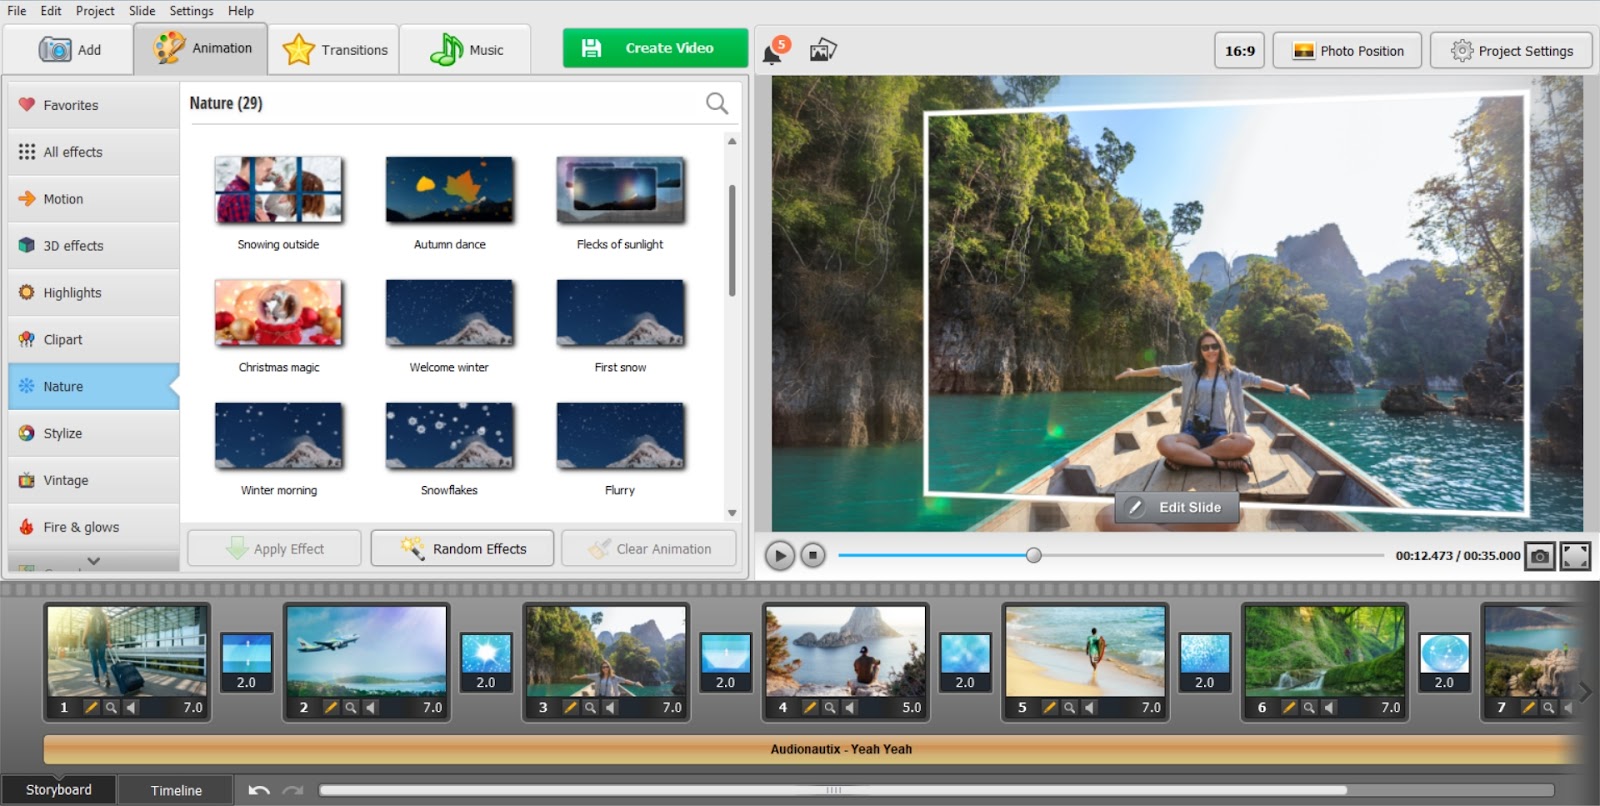This screenshot has width=1600, height=806.
Task: Choose the Favorites category
Action: tap(93, 105)
